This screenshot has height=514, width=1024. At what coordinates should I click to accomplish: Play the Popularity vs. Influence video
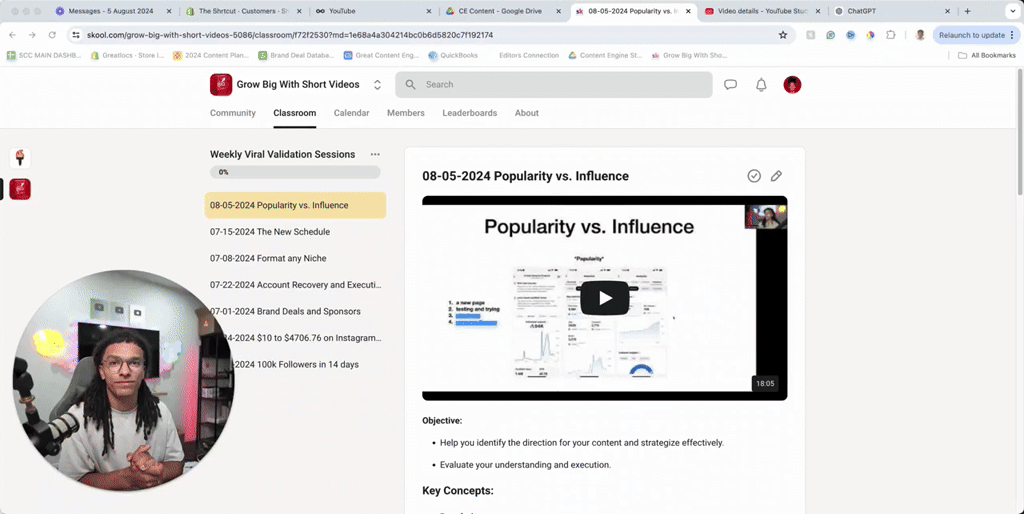605,298
